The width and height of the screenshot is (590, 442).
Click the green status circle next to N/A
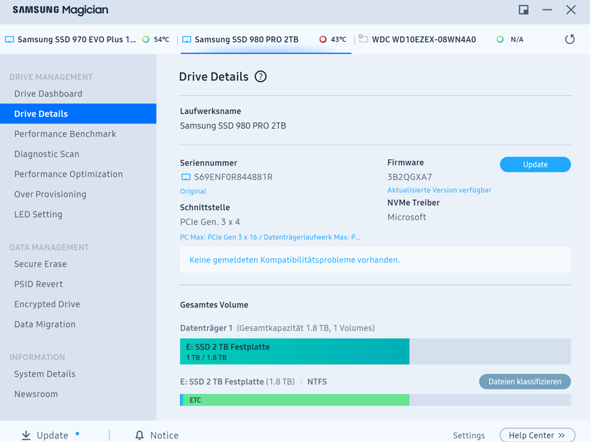pos(500,39)
